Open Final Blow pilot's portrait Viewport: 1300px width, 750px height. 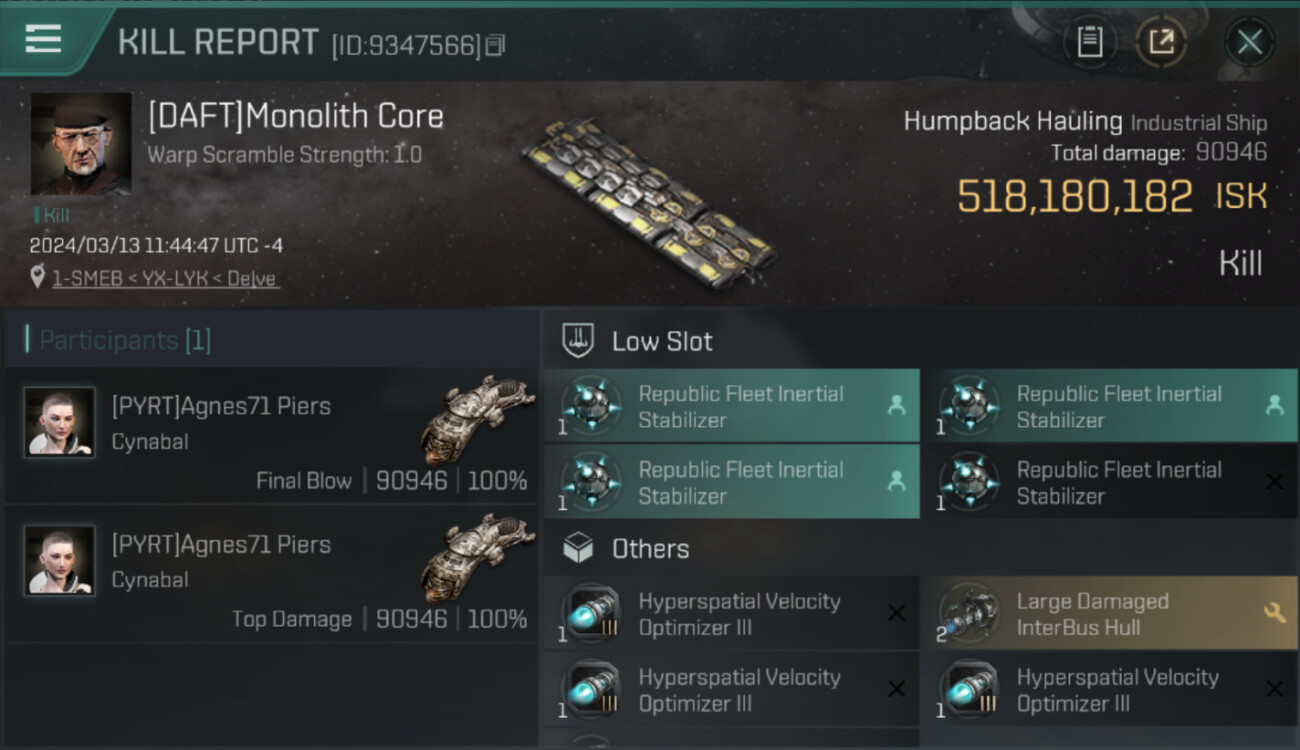click(x=60, y=422)
